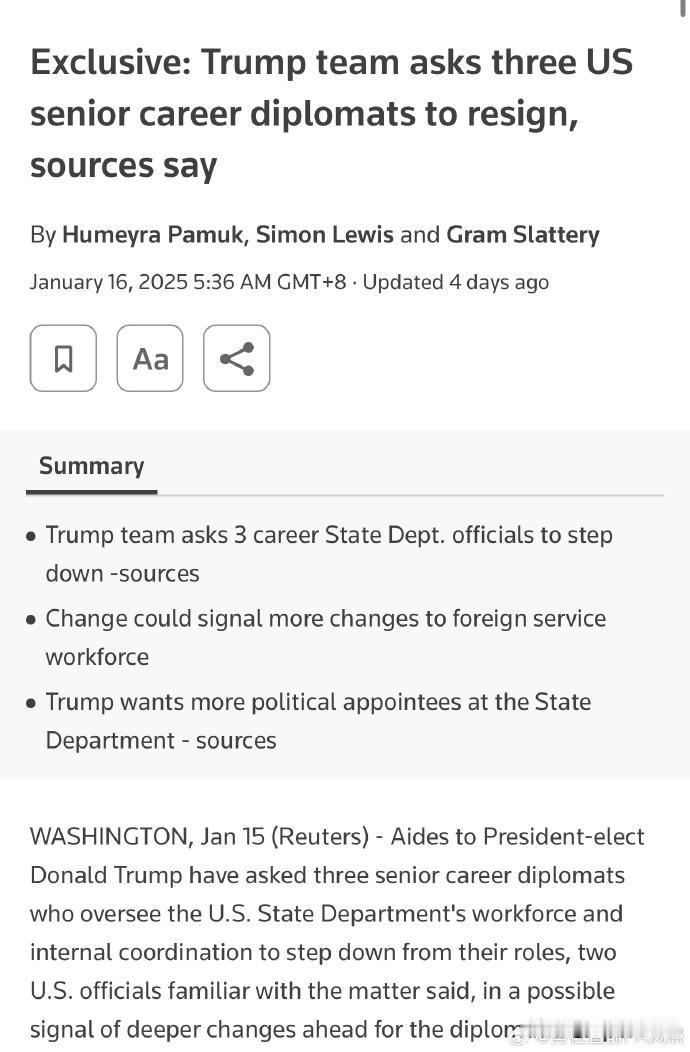Open author Gram Slattery's profile
Screen dimensions: 690x1052
pos(523,234)
